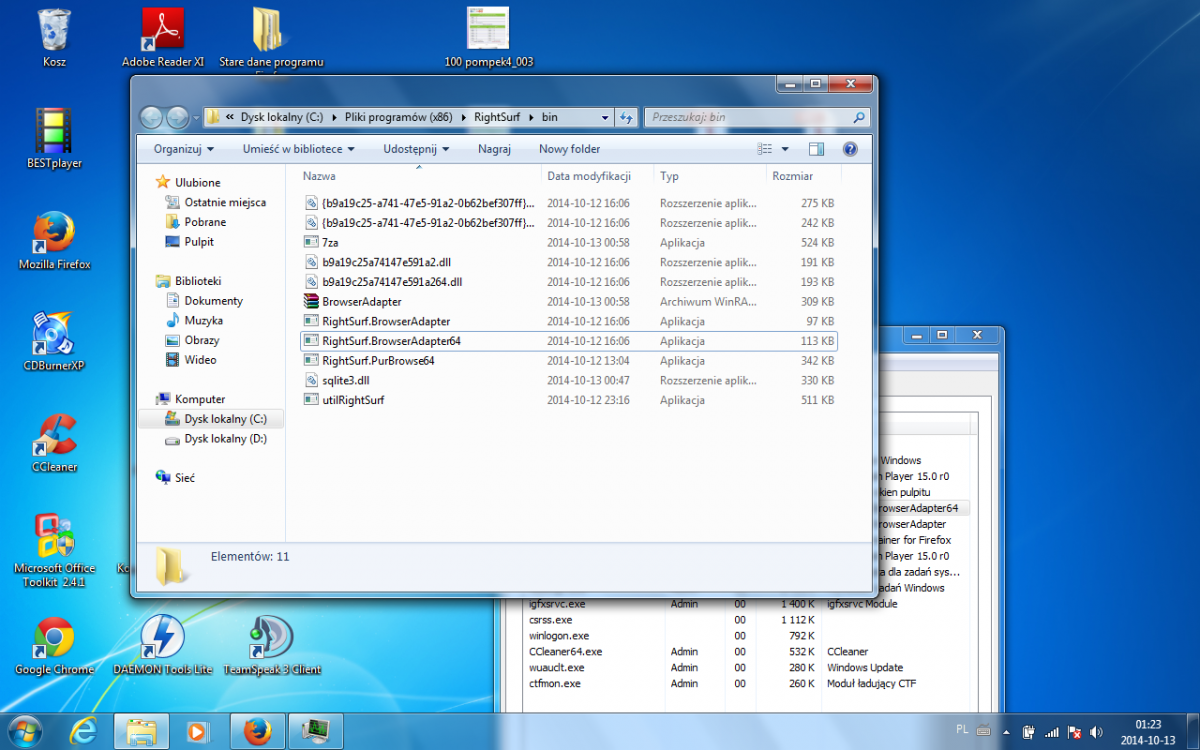Select the DAEMON Tools Lite desktop shortcut
This screenshot has height=750, width=1200.
pos(162,646)
